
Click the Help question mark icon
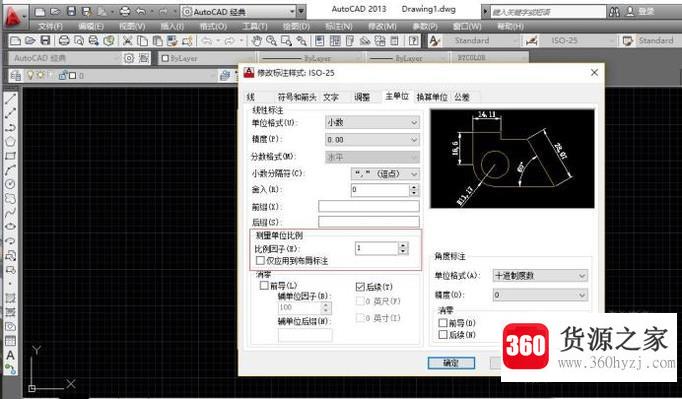[413, 41]
